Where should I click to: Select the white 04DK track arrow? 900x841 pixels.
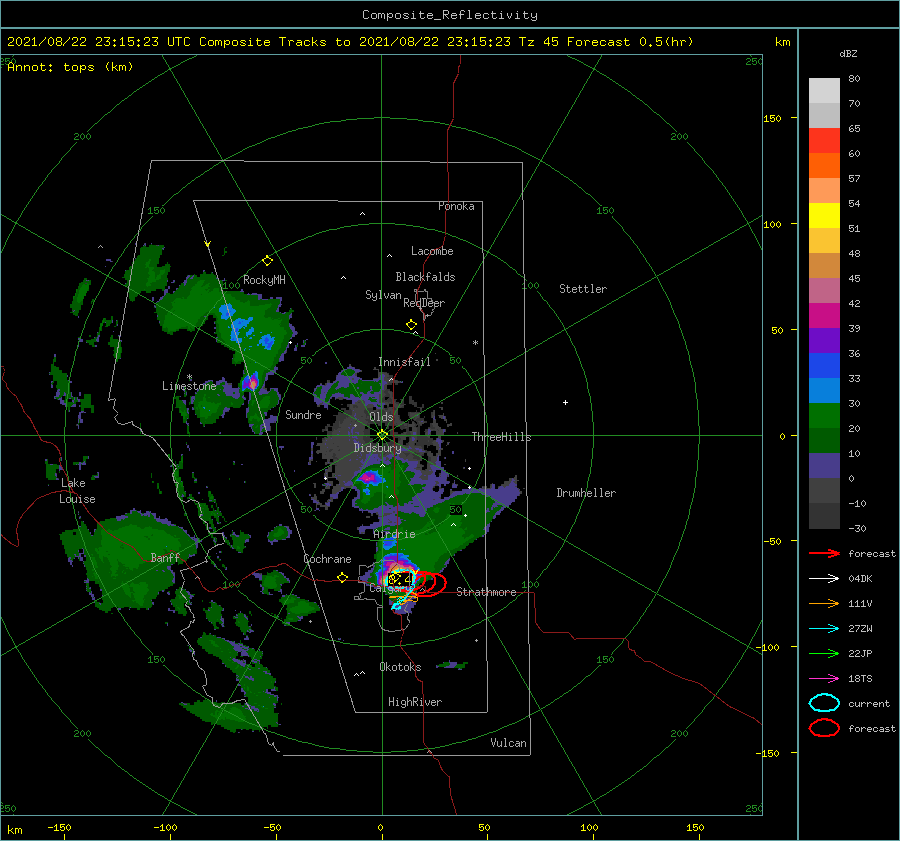point(824,579)
